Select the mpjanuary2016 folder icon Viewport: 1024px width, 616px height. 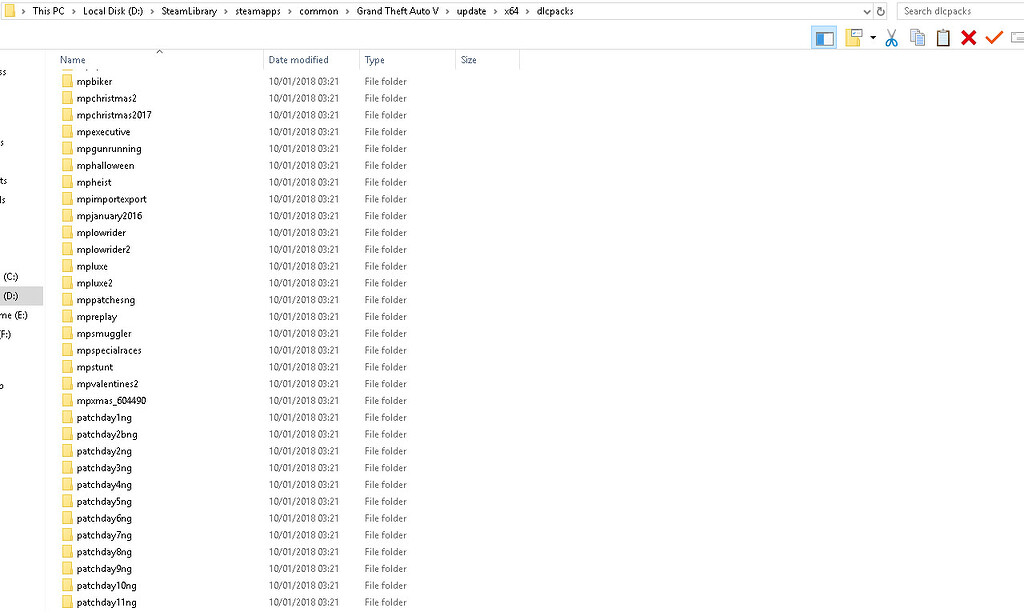(x=67, y=216)
